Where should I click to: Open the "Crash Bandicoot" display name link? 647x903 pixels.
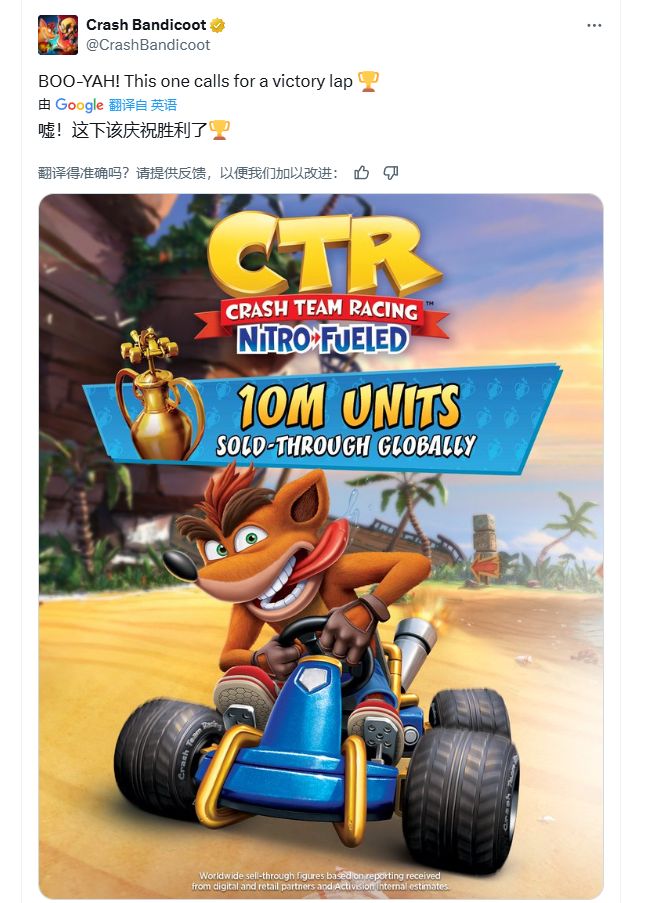[145, 25]
